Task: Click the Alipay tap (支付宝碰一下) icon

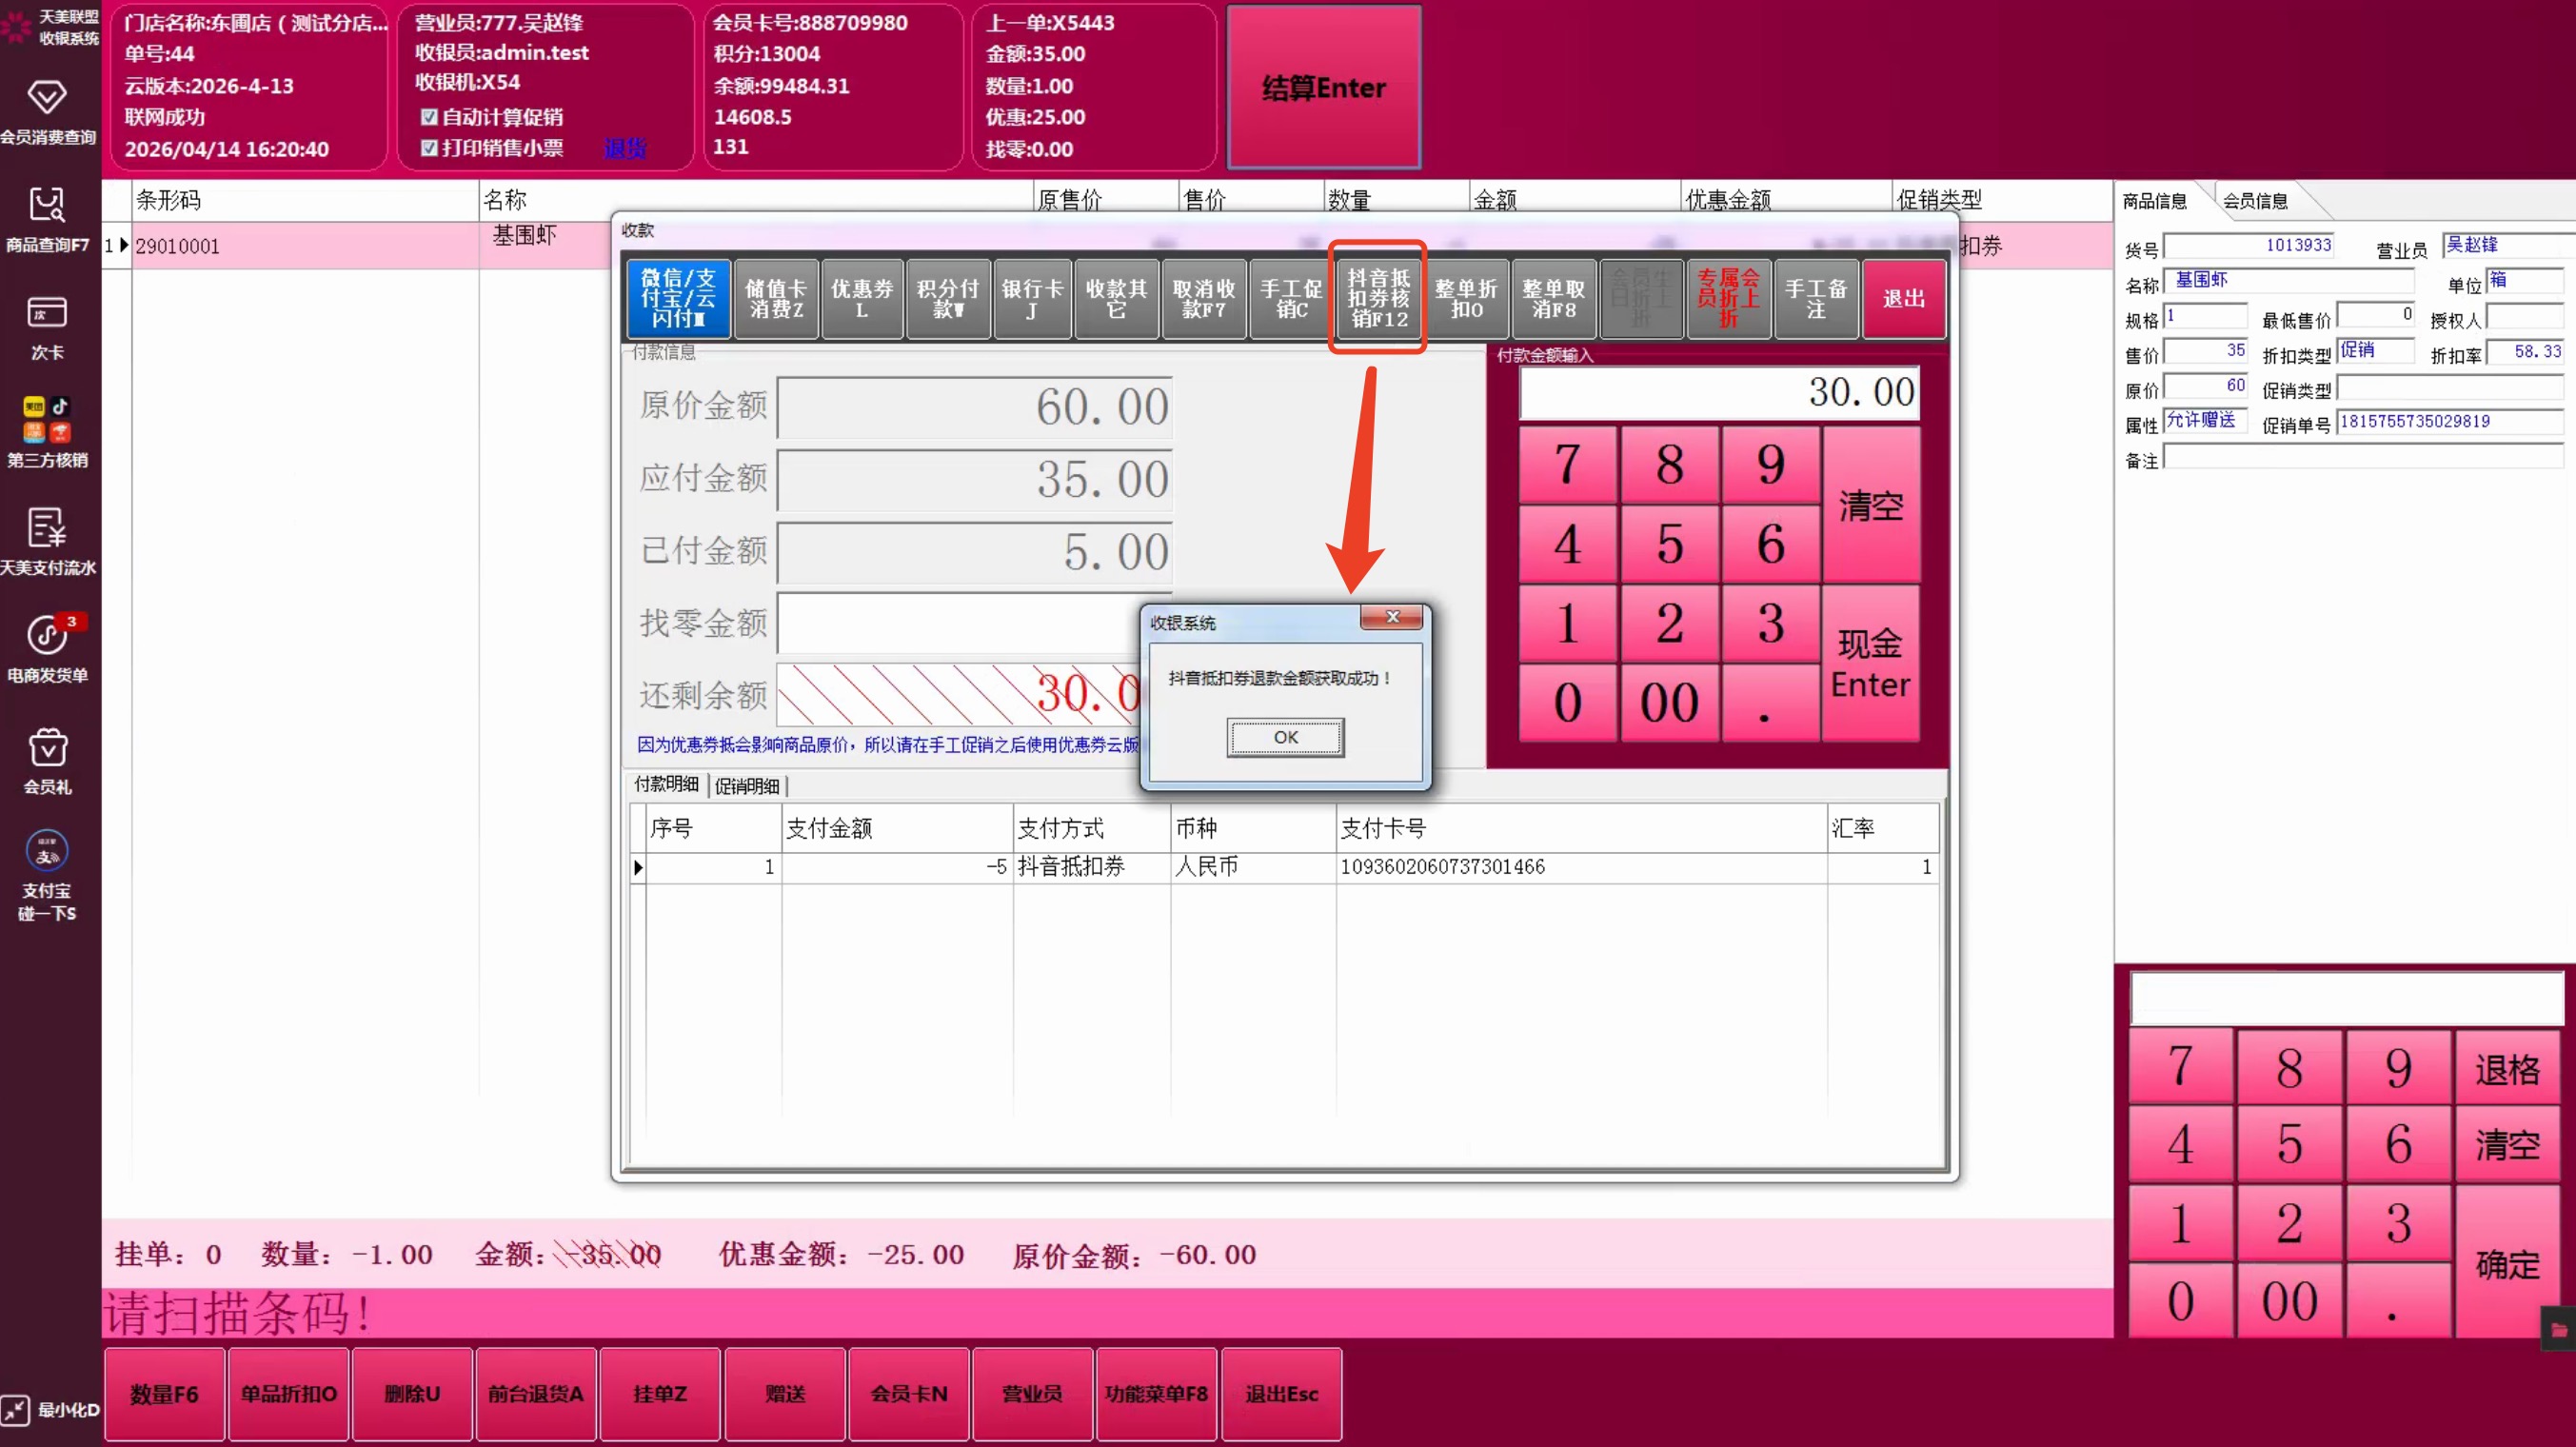Action: 47,853
